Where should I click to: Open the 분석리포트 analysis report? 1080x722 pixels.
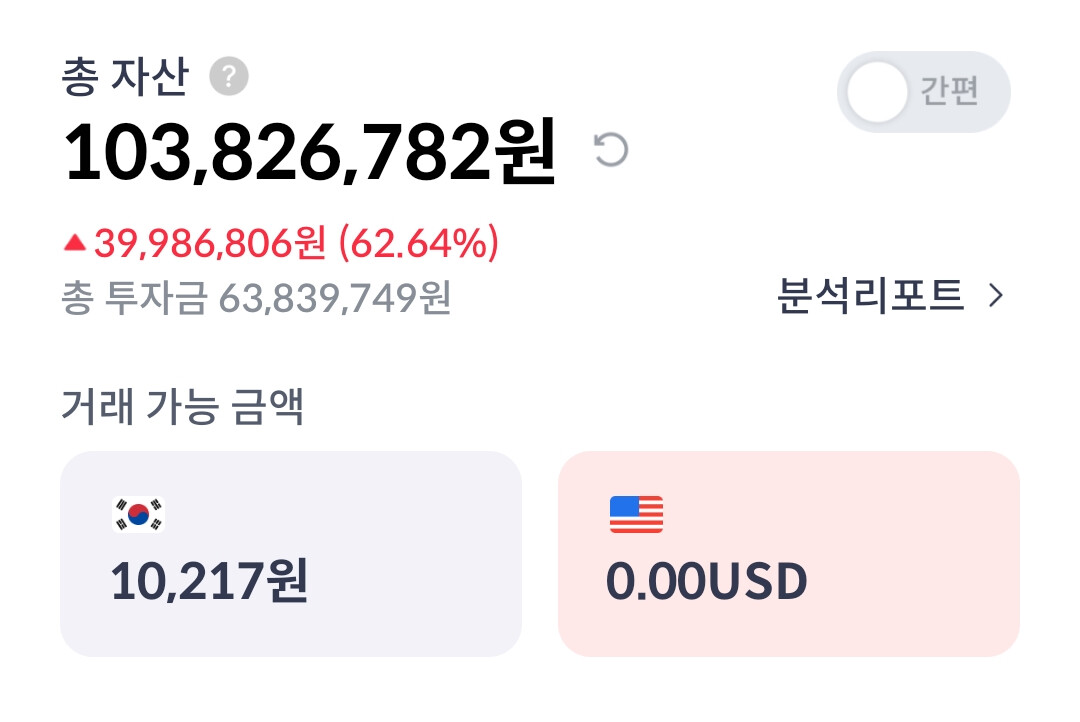click(870, 296)
